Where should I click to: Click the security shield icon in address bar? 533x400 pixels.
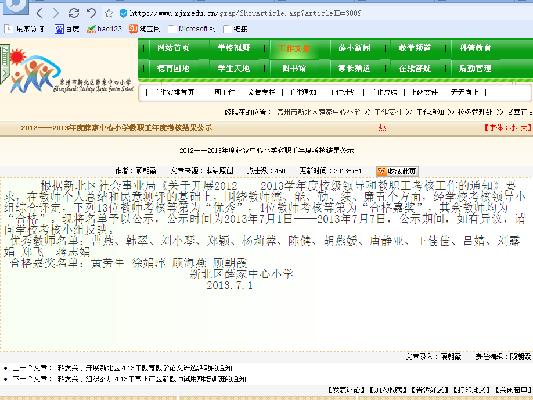(124, 13)
